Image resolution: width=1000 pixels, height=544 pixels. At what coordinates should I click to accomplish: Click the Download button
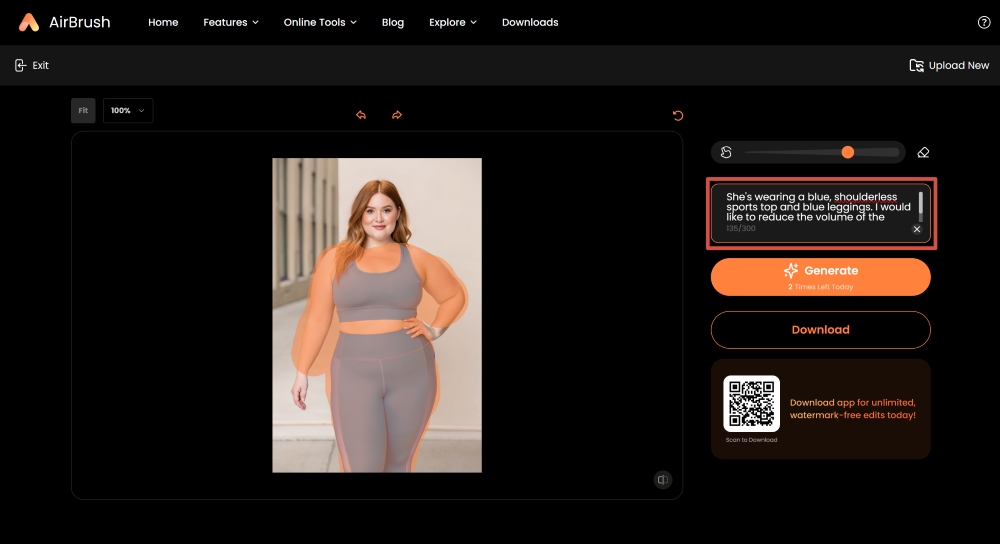tap(821, 330)
